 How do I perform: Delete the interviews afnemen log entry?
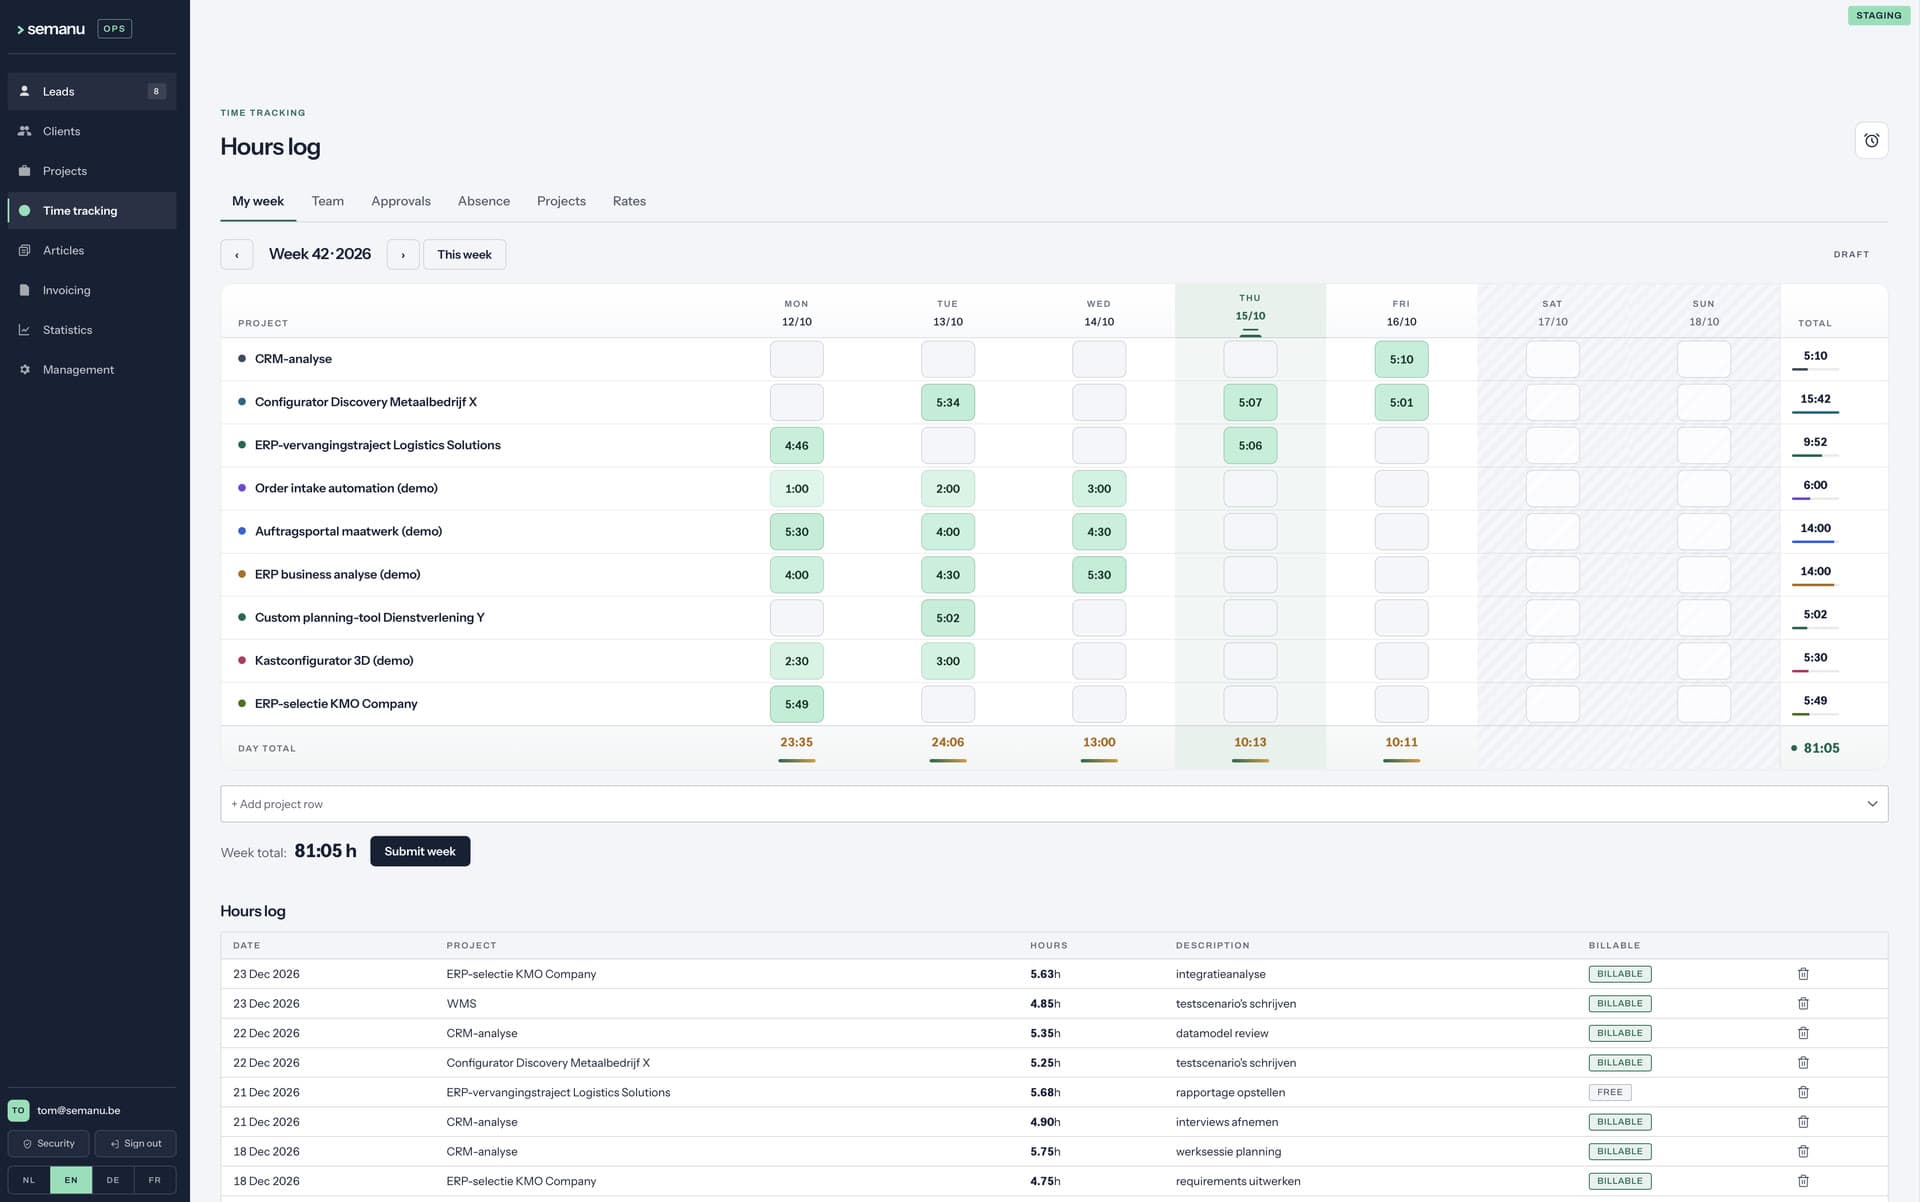pyautogui.click(x=1803, y=1122)
